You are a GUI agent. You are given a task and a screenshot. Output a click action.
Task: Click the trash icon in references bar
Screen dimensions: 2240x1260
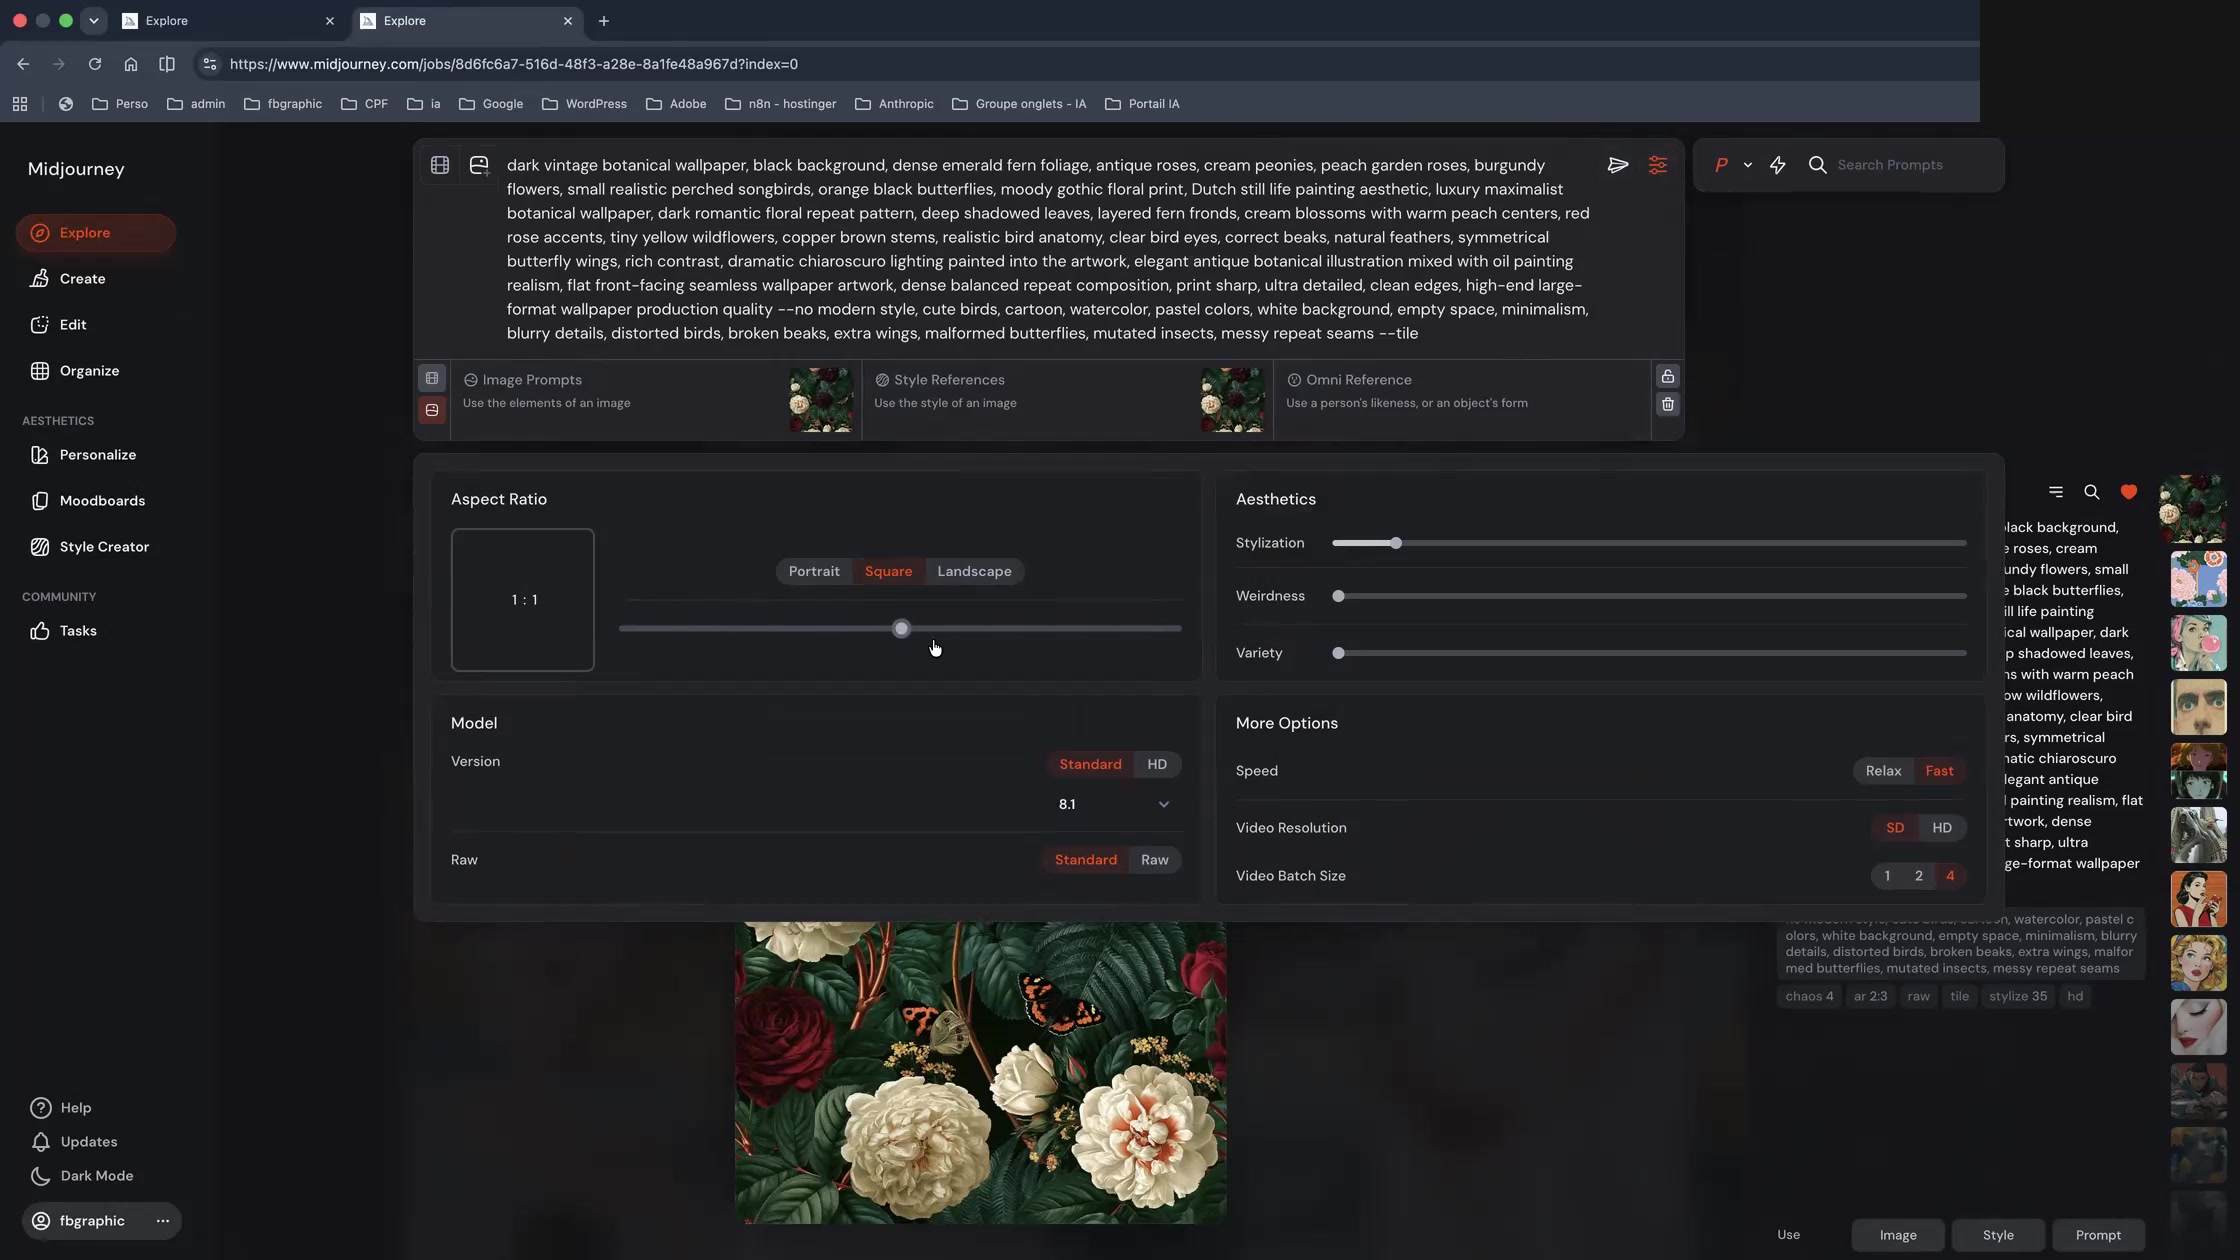[x=1667, y=405]
